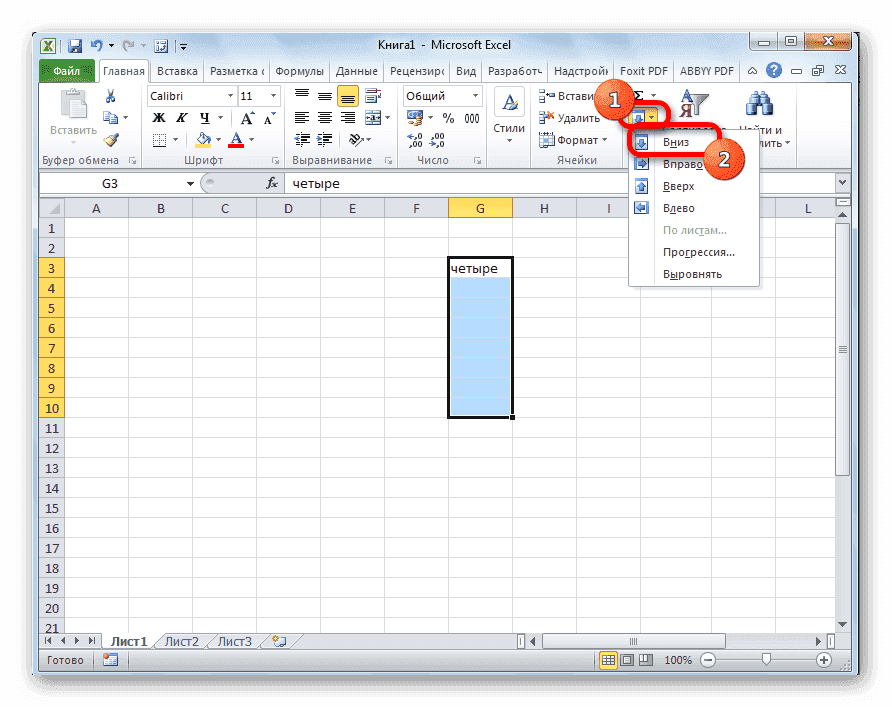Toggle italic formatting
The height and width of the screenshot is (707, 892).
point(182,117)
